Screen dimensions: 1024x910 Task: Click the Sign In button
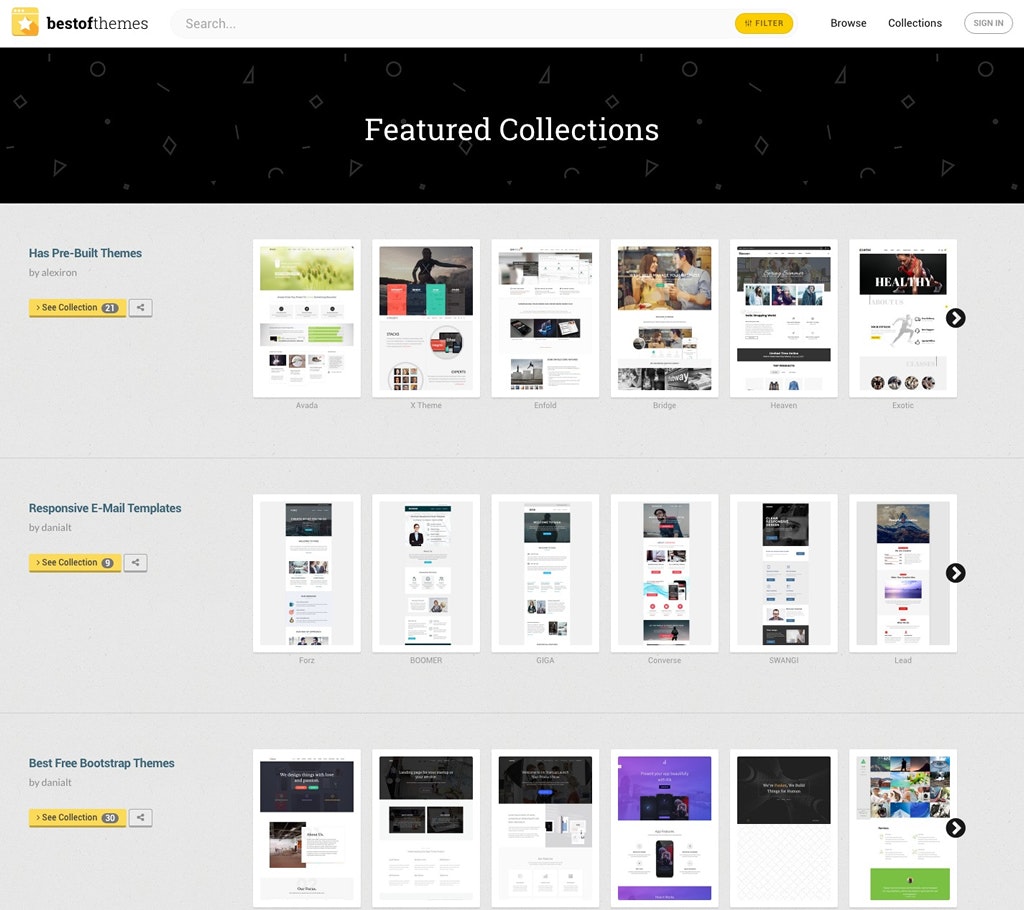pos(988,23)
